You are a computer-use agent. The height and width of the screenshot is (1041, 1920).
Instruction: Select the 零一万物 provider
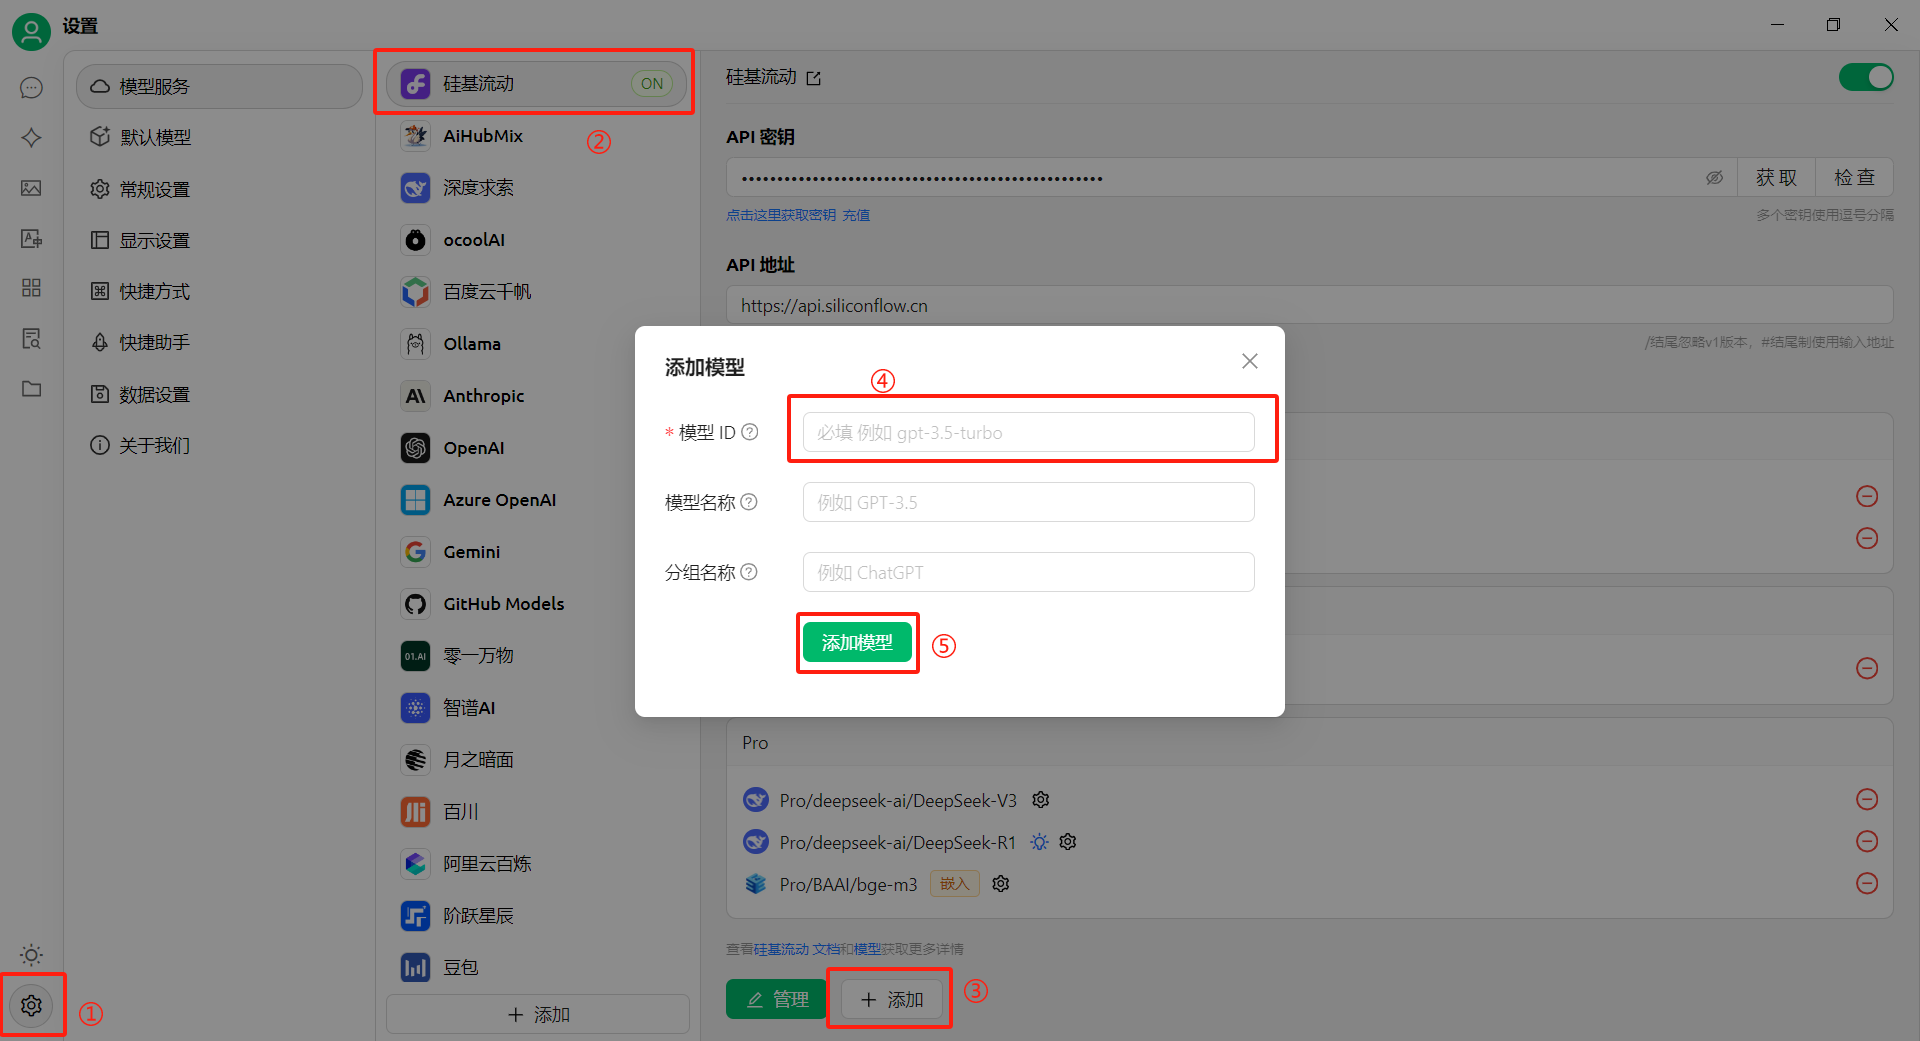tap(537, 656)
